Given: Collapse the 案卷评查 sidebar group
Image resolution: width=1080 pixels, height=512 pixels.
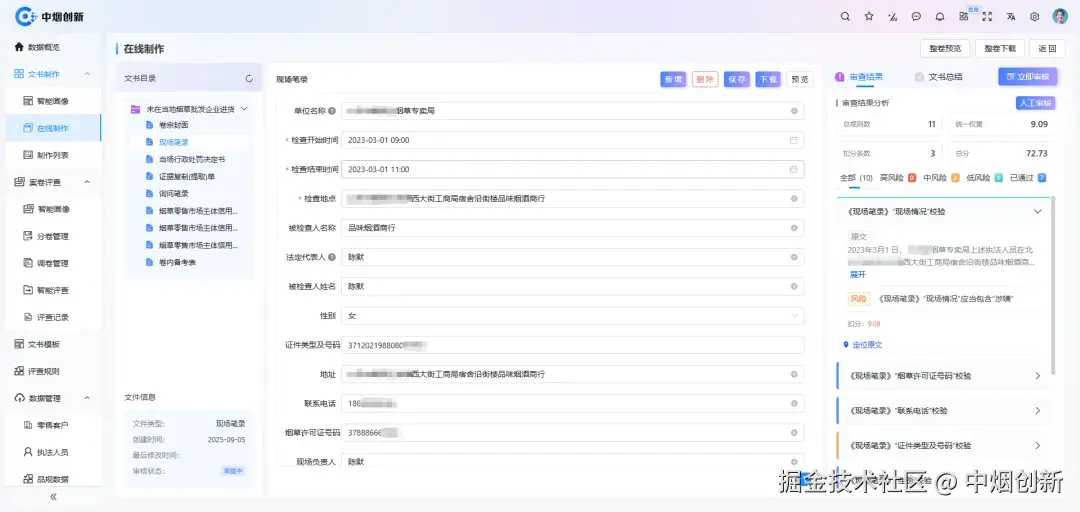Looking at the screenshot, I should point(87,182).
